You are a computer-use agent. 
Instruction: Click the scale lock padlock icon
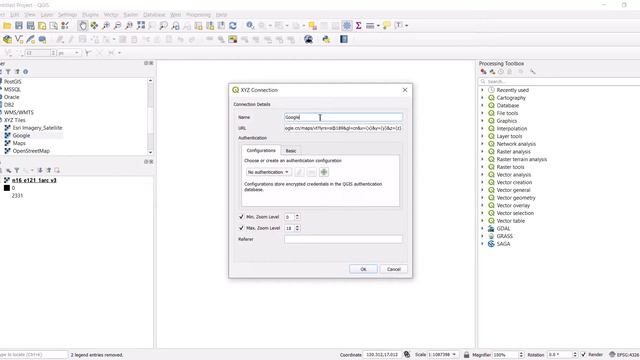[467, 354]
